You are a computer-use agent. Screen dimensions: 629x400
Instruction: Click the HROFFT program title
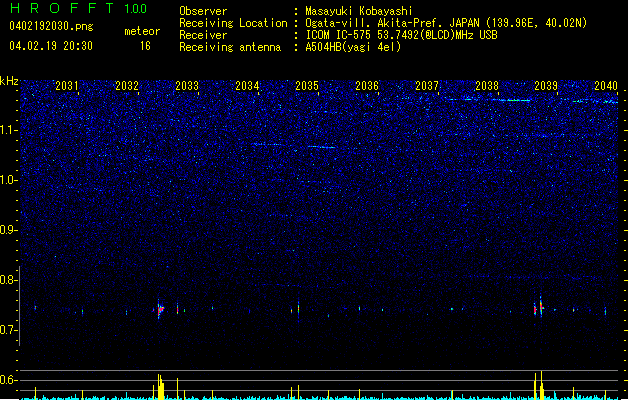coord(62,8)
